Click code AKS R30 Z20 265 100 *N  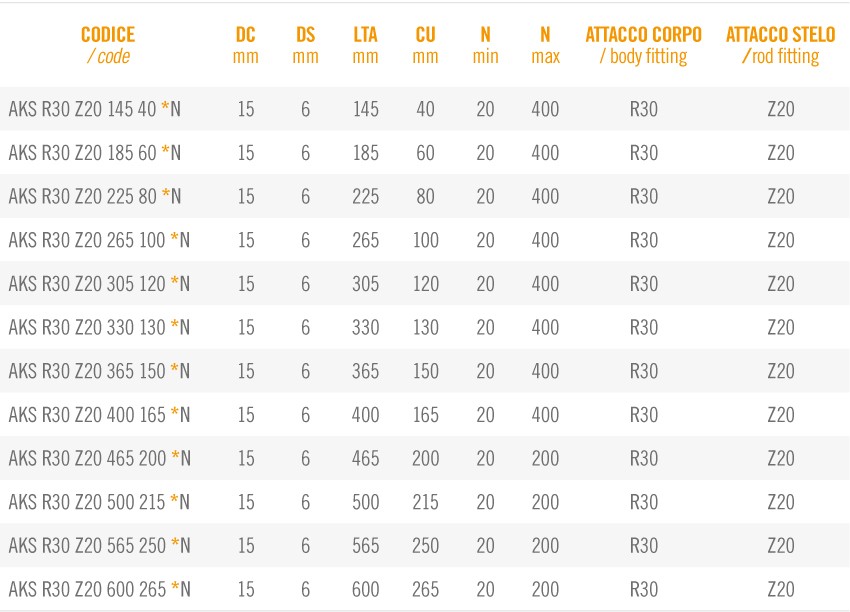click(x=99, y=240)
